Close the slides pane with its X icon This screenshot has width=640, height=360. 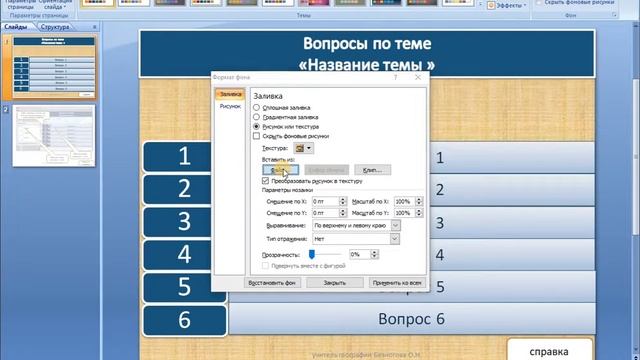point(95,27)
